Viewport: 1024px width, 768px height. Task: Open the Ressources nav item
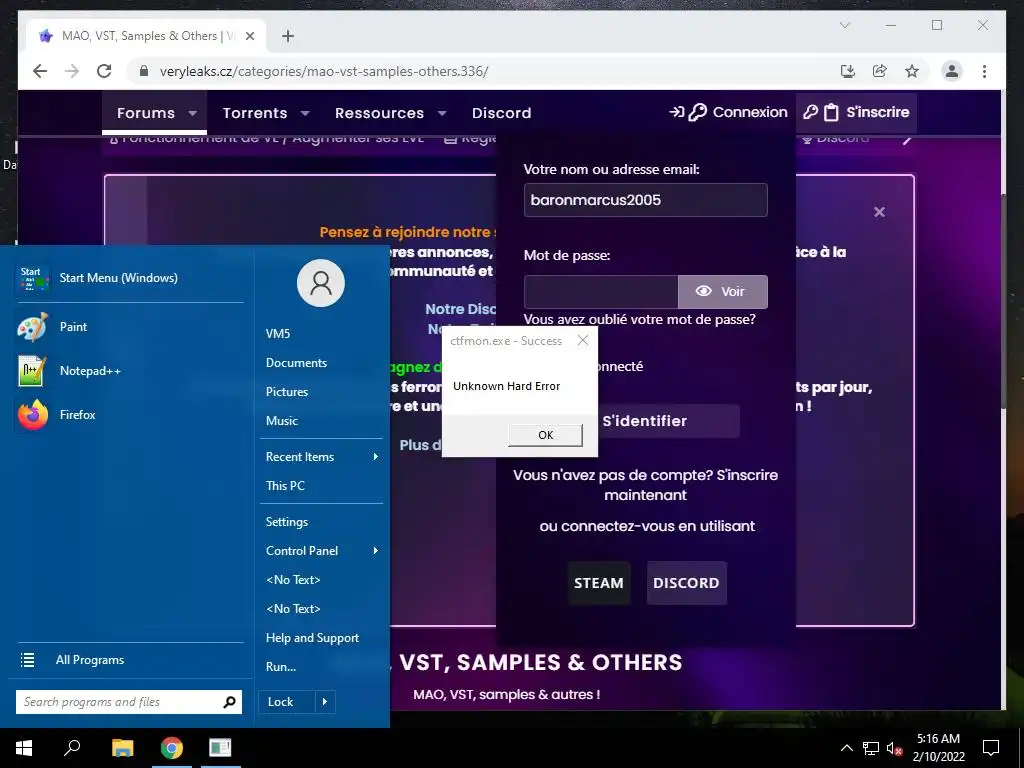tap(379, 113)
